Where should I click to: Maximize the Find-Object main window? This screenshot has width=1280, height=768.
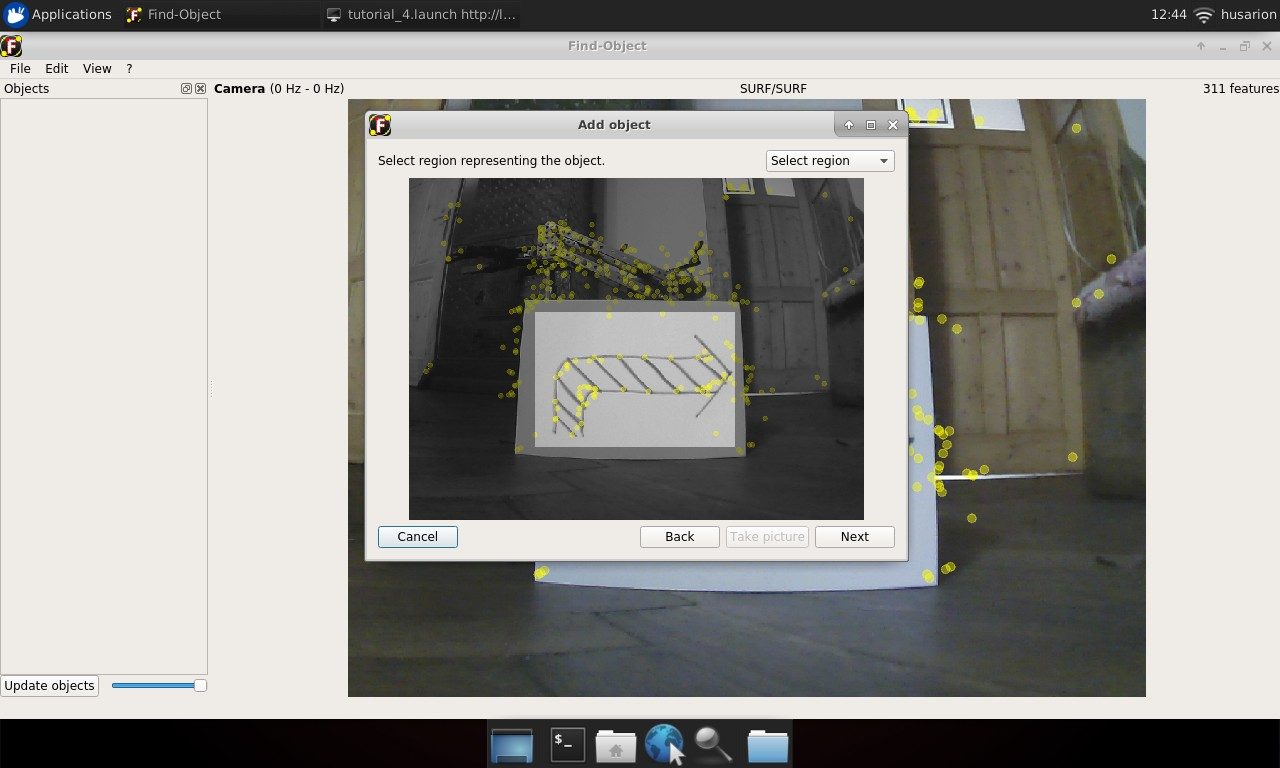pyautogui.click(x=1245, y=46)
